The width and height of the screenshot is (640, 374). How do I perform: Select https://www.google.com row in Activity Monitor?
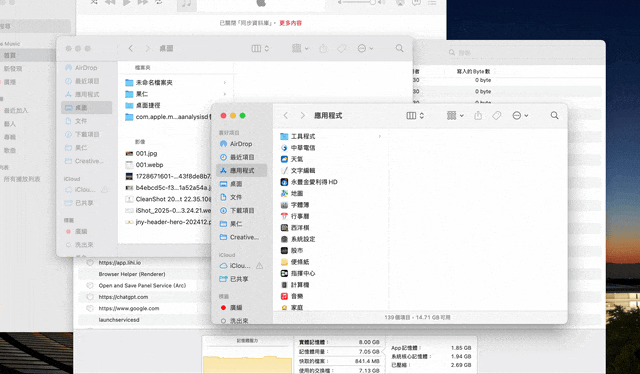(x=129, y=308)
